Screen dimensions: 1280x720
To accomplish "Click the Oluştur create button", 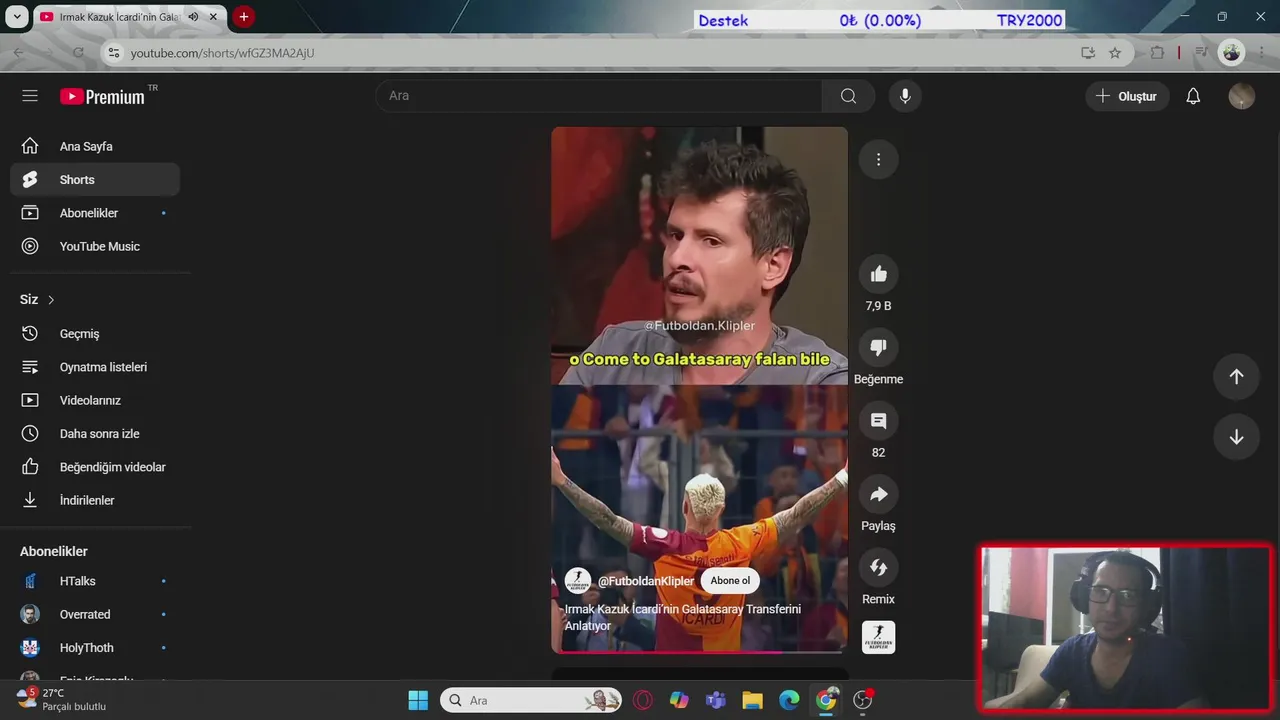I will coord(1126,96).
